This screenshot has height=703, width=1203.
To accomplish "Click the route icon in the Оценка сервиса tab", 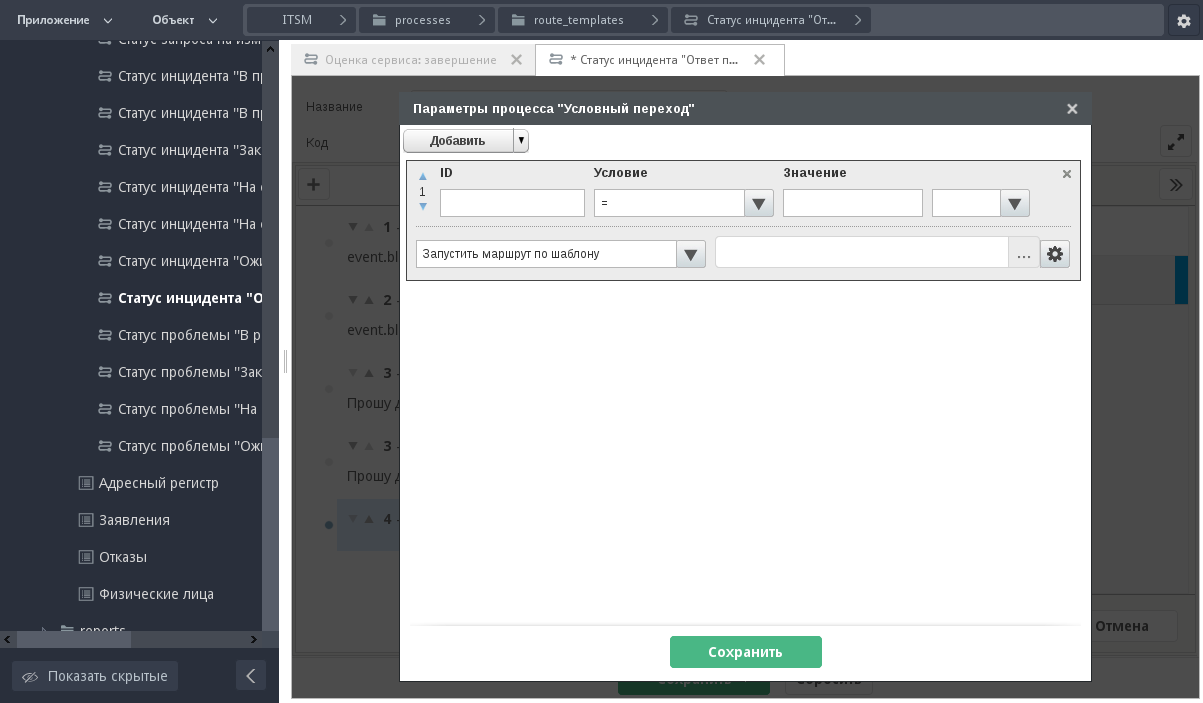I will tap(311, 60).
